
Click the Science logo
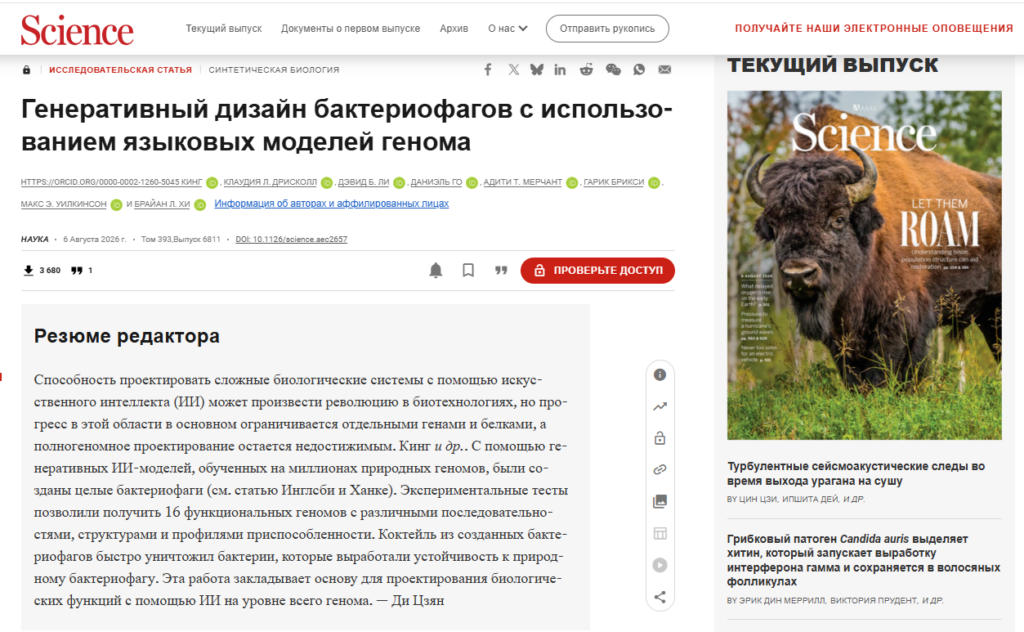[77, 30]
